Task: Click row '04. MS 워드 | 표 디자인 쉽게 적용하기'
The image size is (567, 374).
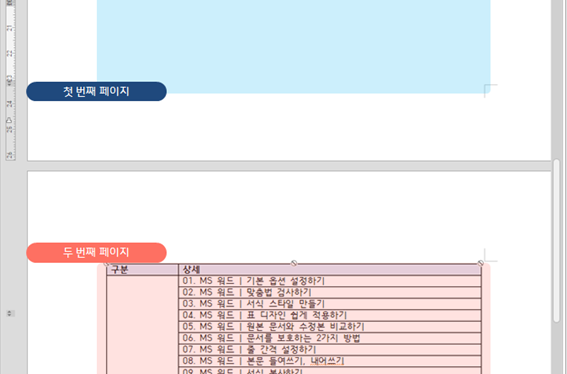Action: pos(330,315)
